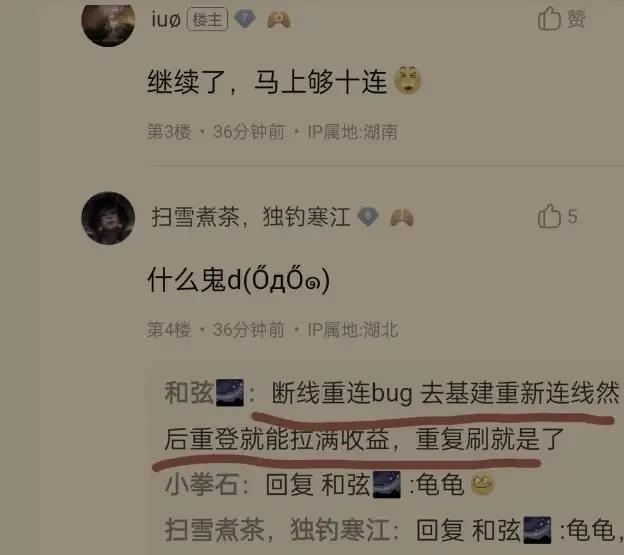
Task: Click the smiley emoji after 龟龟
Action: tap(482, 485)
